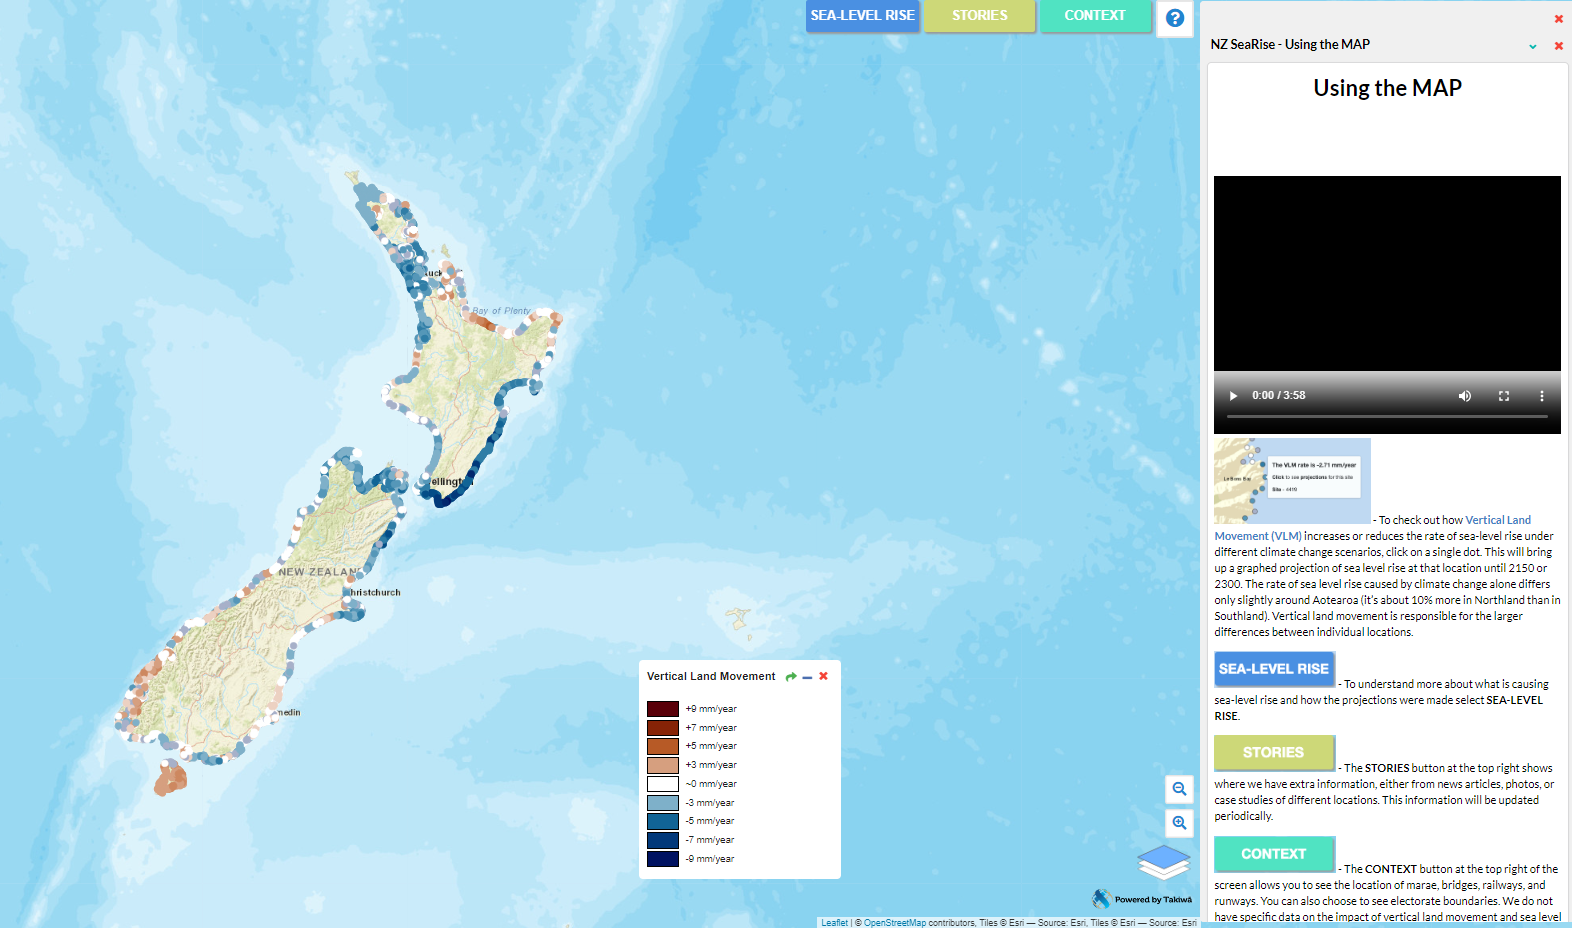Image resolution: width=1572 pixels, height=928 pixels.
Task: Minimize the Vertical Land Movement legend
Action: pos(807,677)
